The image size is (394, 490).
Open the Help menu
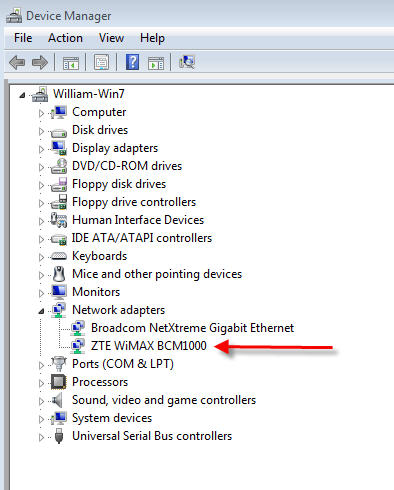coord(152,38)
